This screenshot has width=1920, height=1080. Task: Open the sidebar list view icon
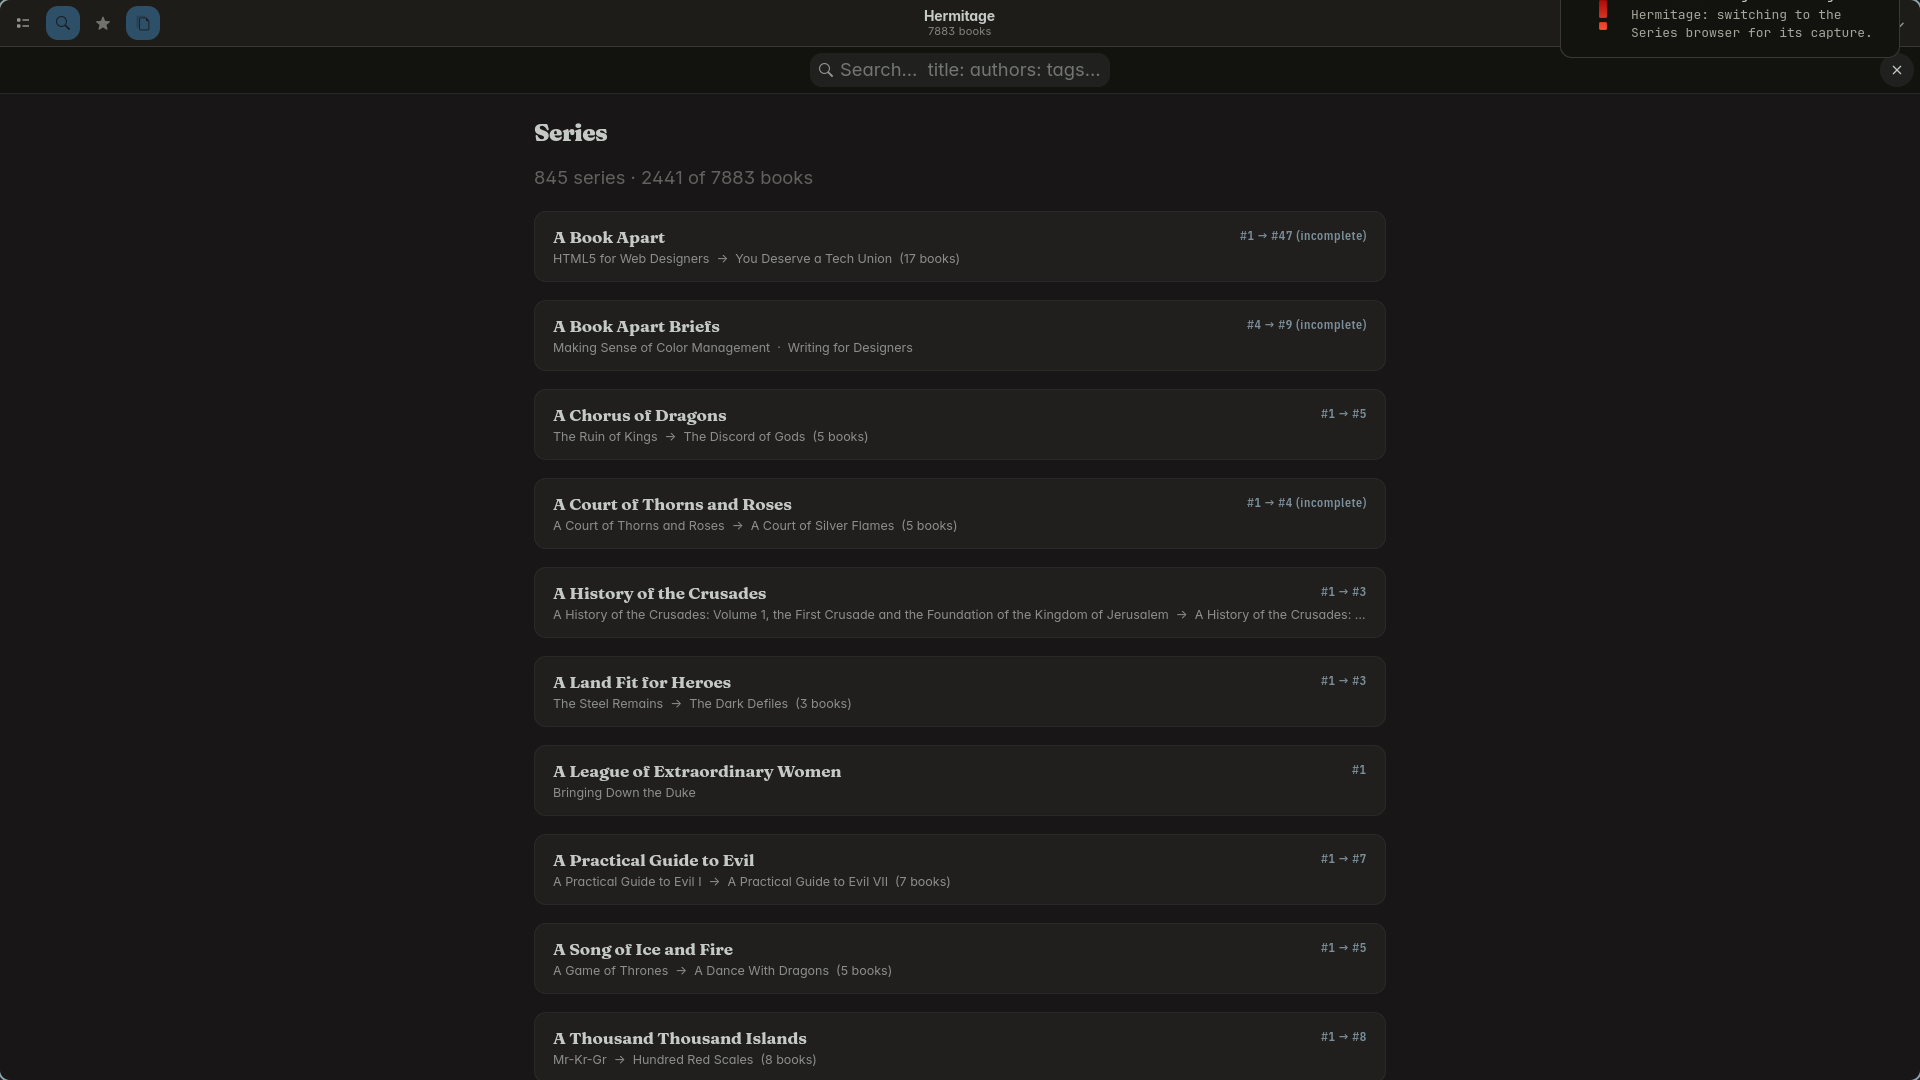pos(23,23)
